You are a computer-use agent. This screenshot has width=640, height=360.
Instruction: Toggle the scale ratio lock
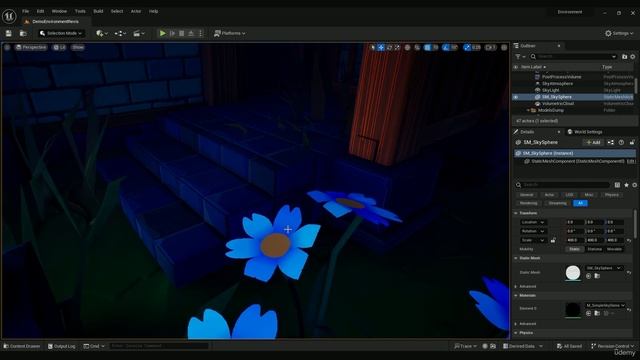tap(553, 240)
